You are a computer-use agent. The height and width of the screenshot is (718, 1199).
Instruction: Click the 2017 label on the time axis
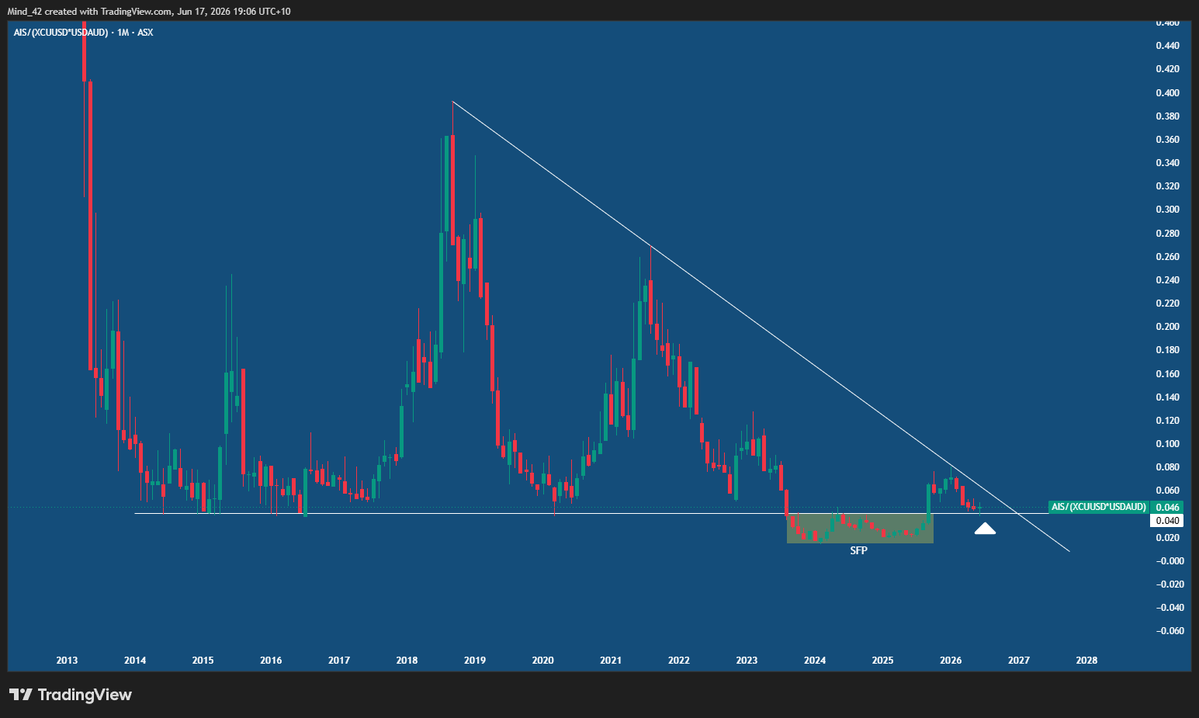pyautogui.click(x=339, y=661)
